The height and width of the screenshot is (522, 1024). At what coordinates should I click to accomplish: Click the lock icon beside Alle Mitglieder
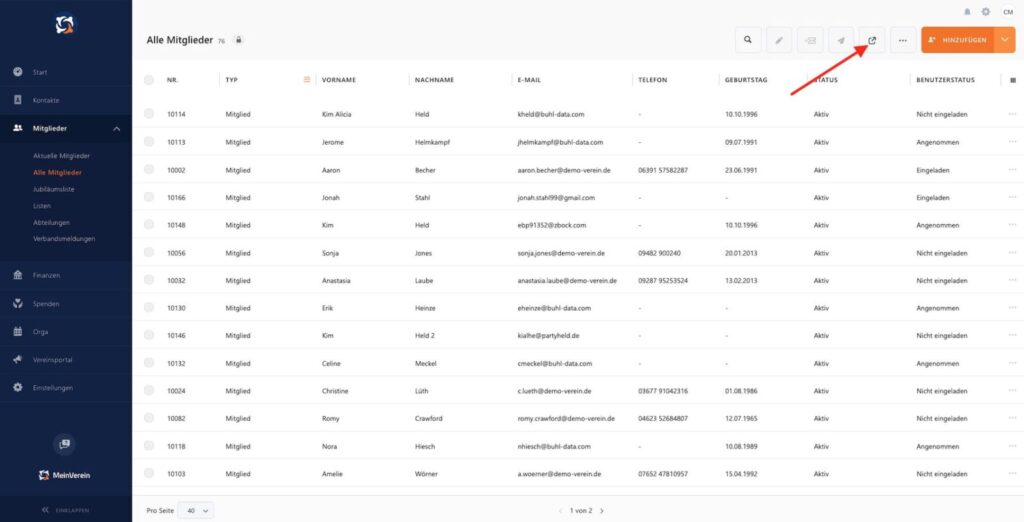tap(238, 40)
